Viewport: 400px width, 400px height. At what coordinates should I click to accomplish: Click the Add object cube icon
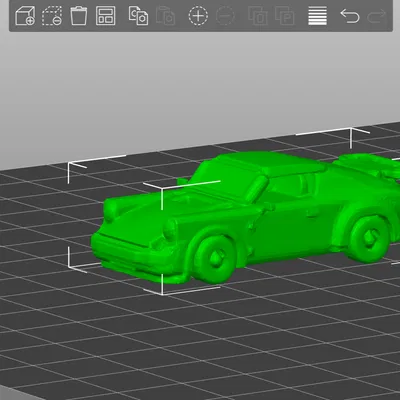25,16
